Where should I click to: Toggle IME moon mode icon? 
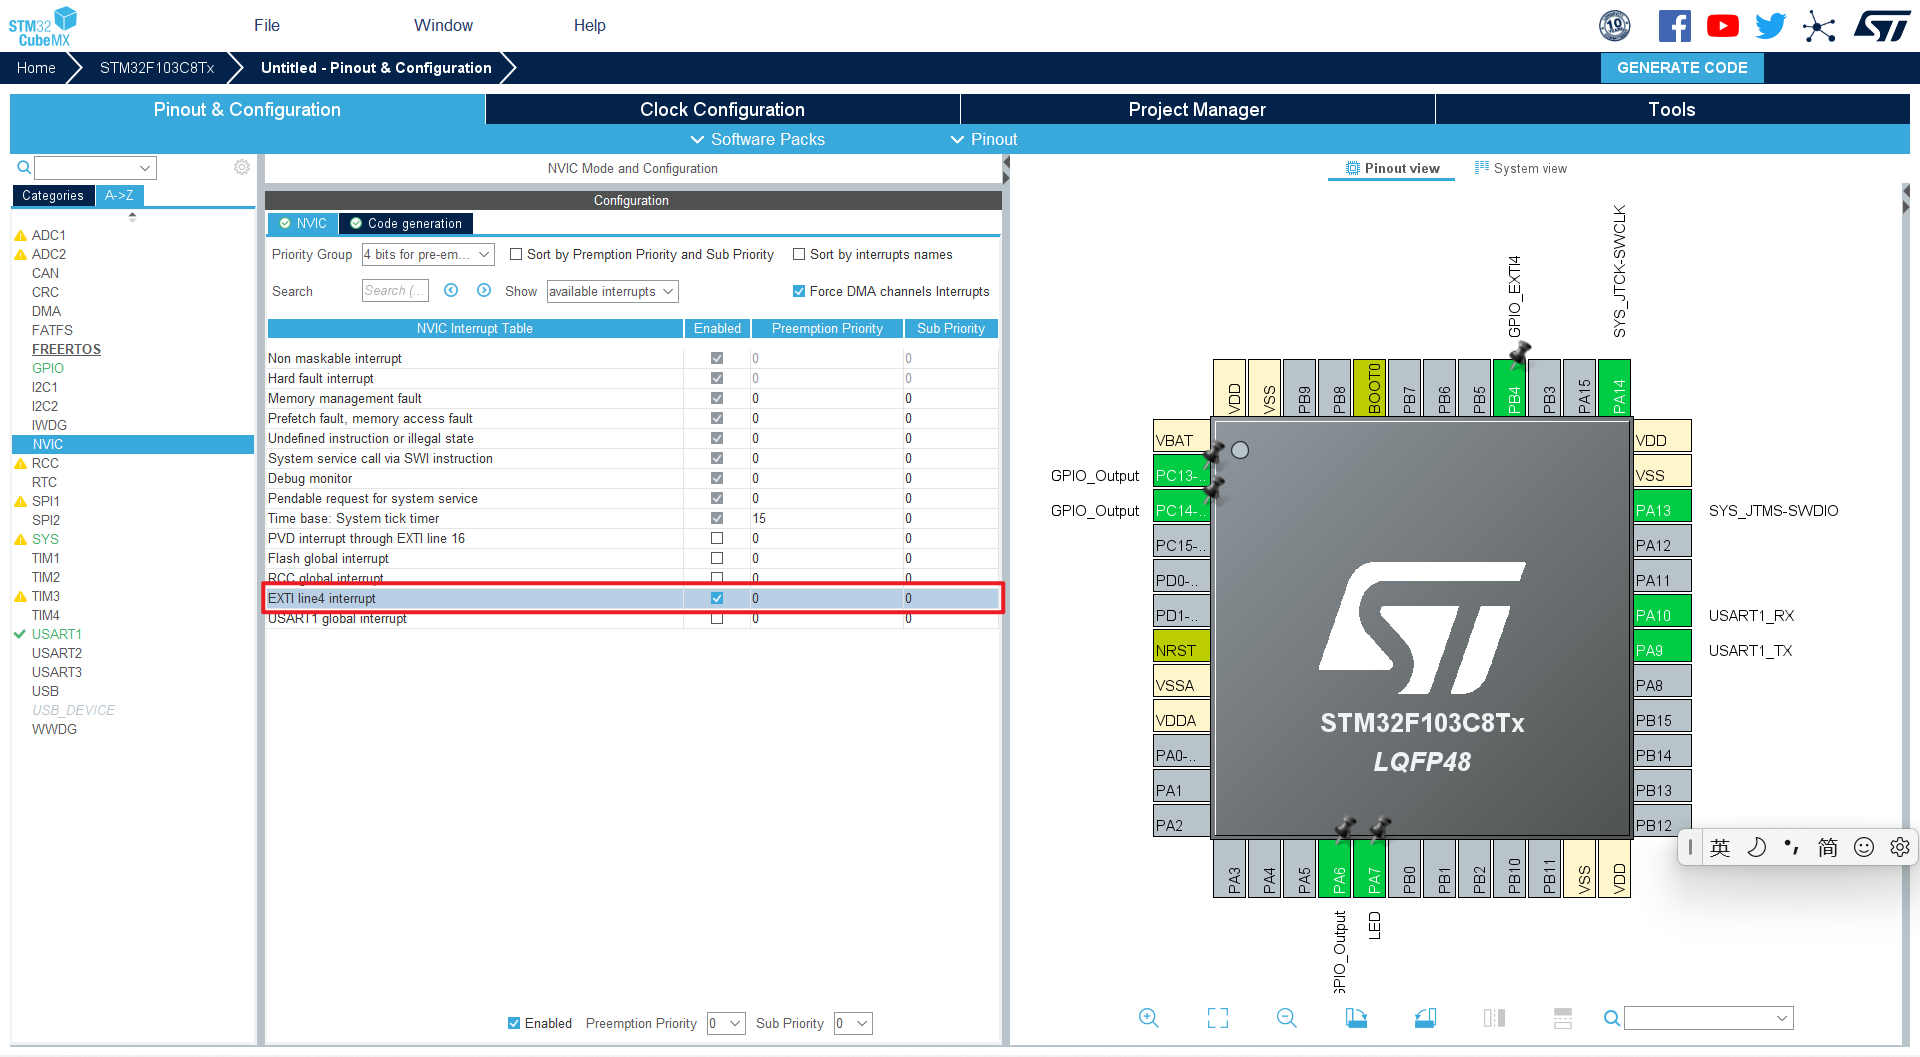[1756, 847]
